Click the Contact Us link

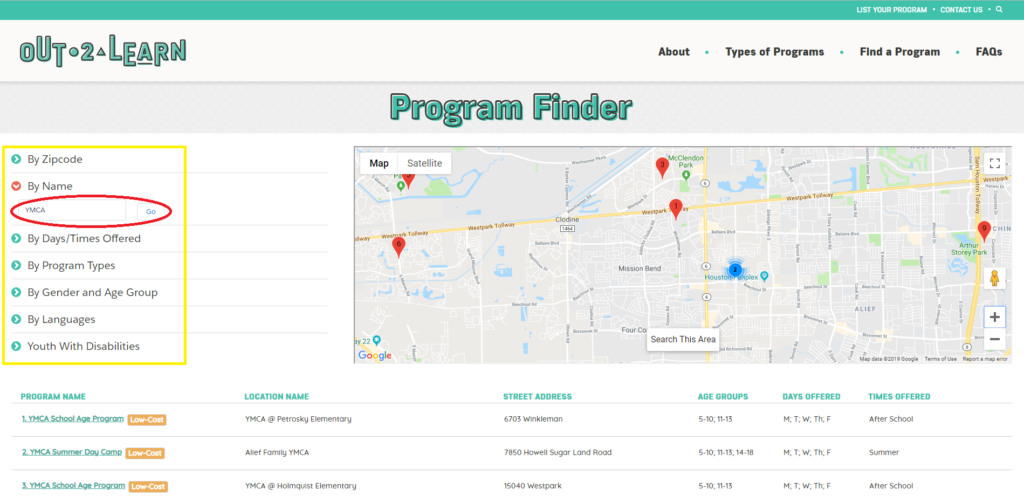pos(961,10)
